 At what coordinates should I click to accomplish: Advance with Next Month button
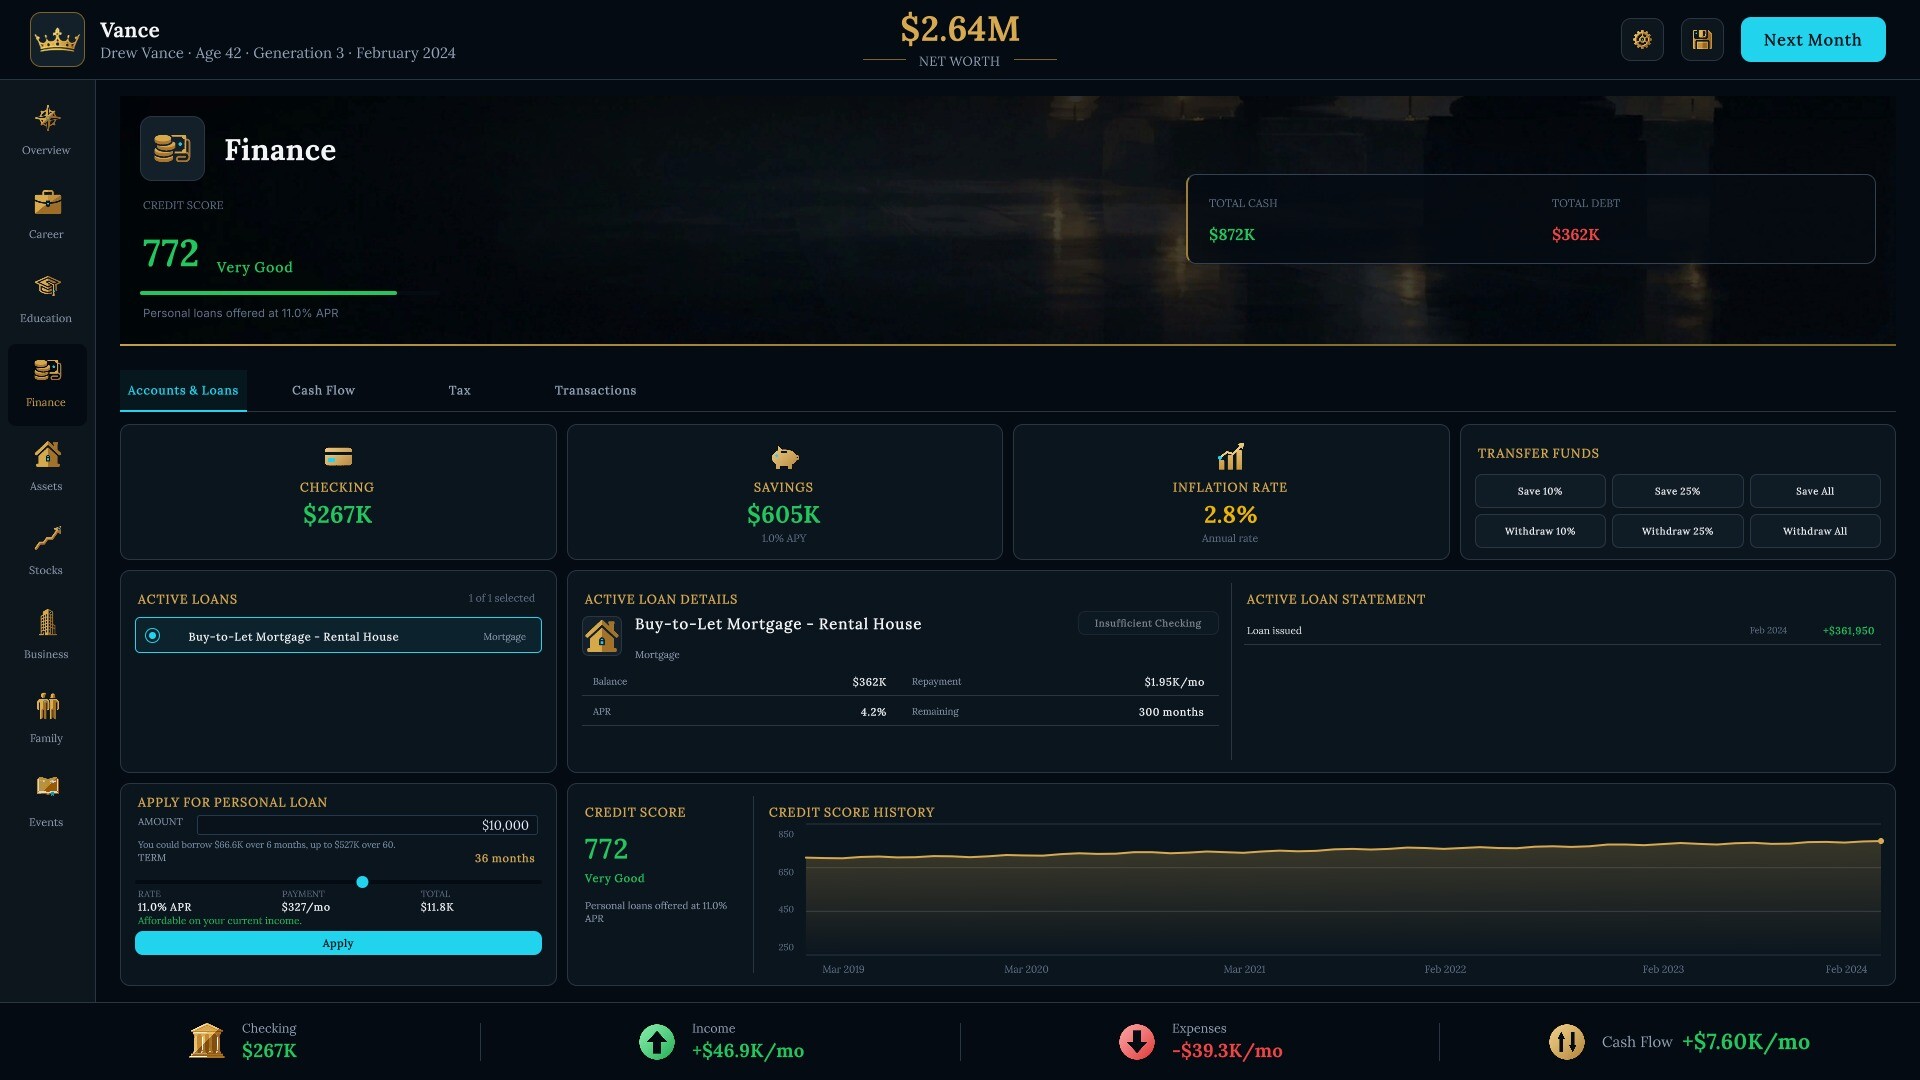coord(1812,40)
